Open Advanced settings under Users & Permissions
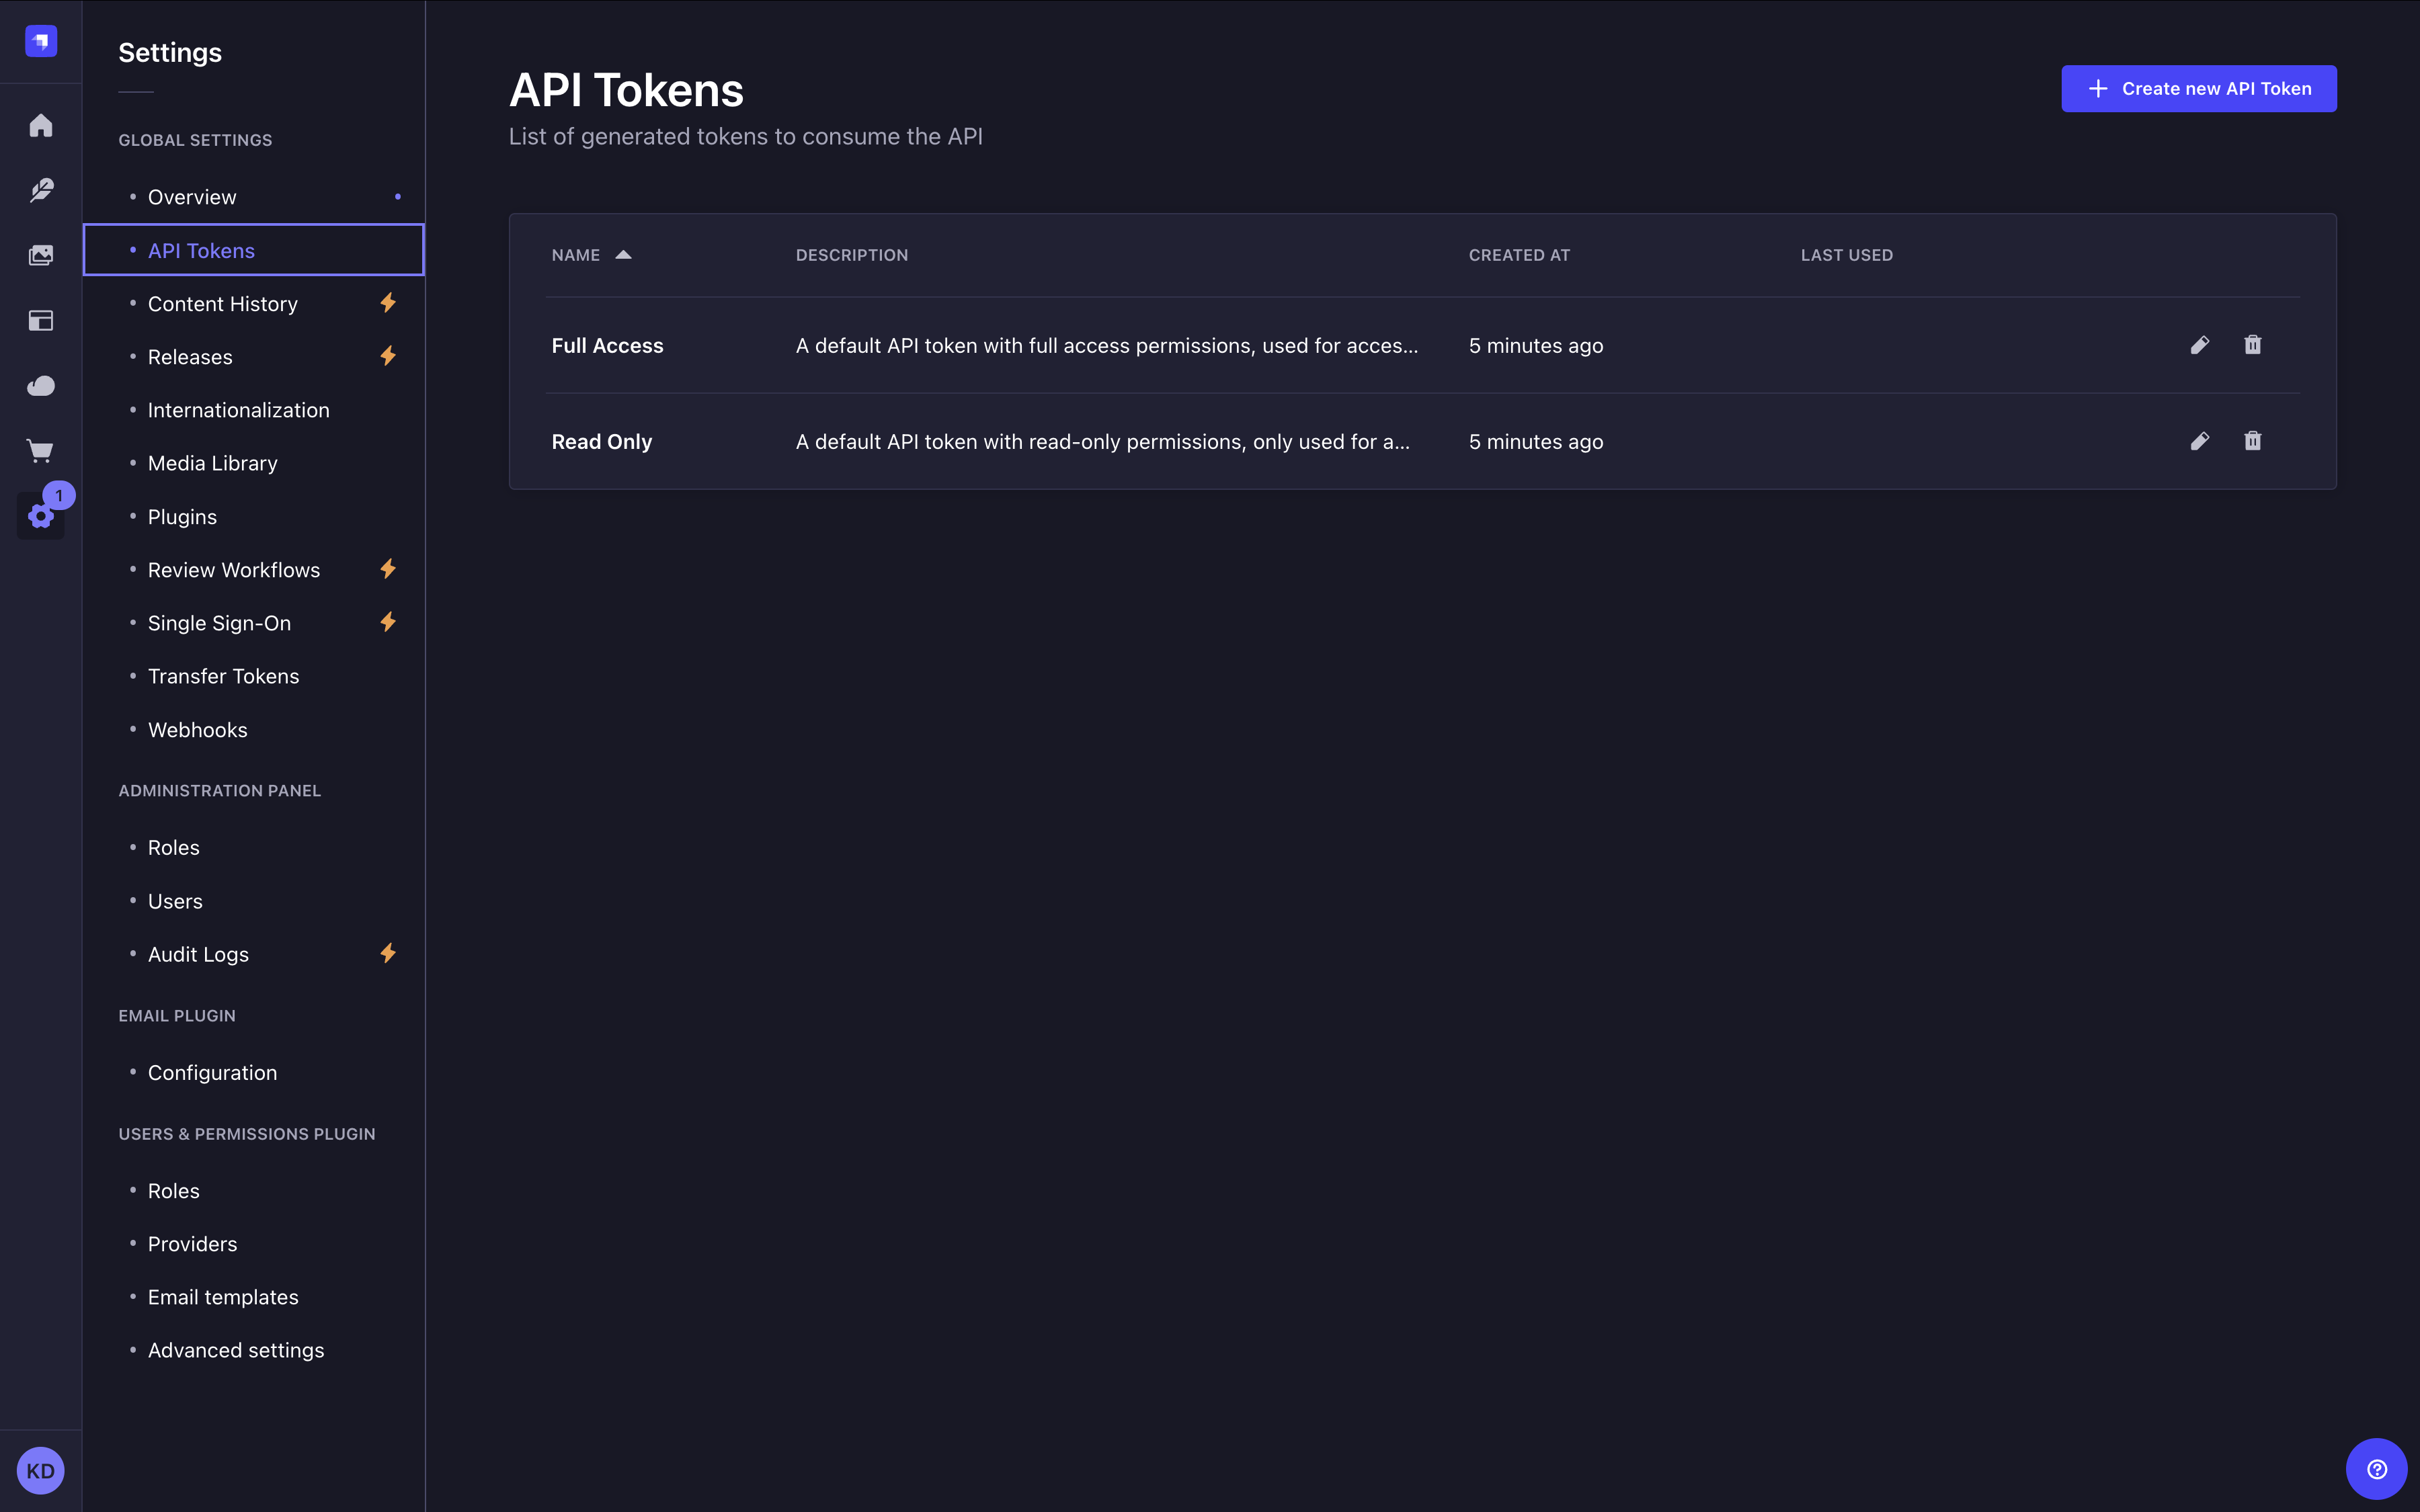Screen dimensions: 2420x1512 pos(235,1349)
